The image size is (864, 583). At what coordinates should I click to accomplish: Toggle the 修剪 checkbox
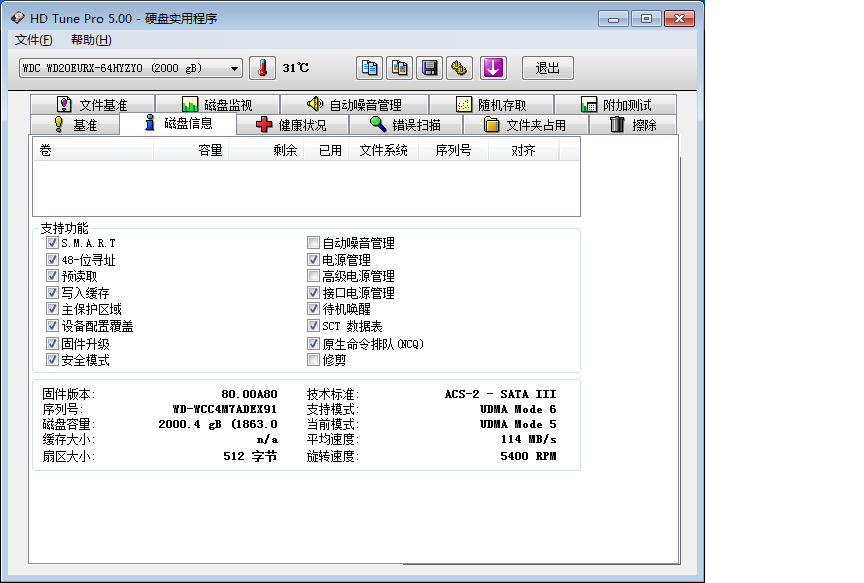click(x=314, y=360)
